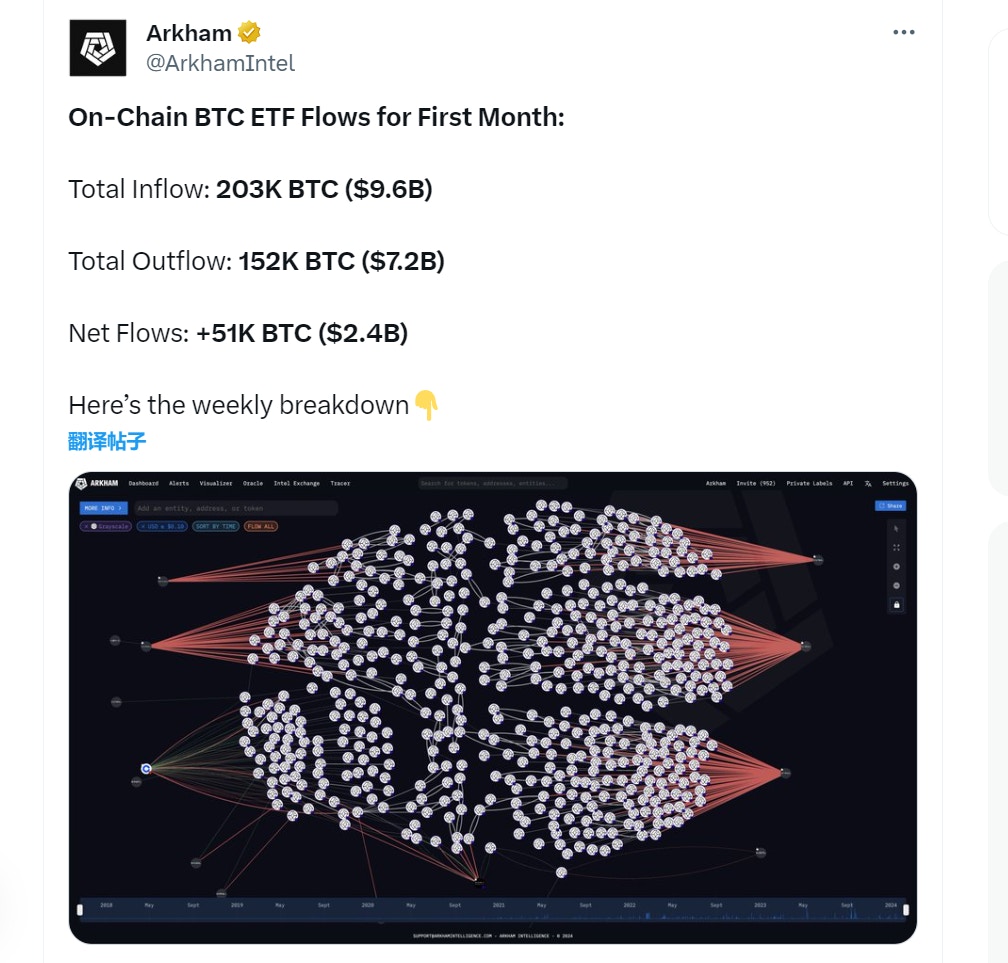
Task: Zoom out using the minus icon
Action: (896, 584)
